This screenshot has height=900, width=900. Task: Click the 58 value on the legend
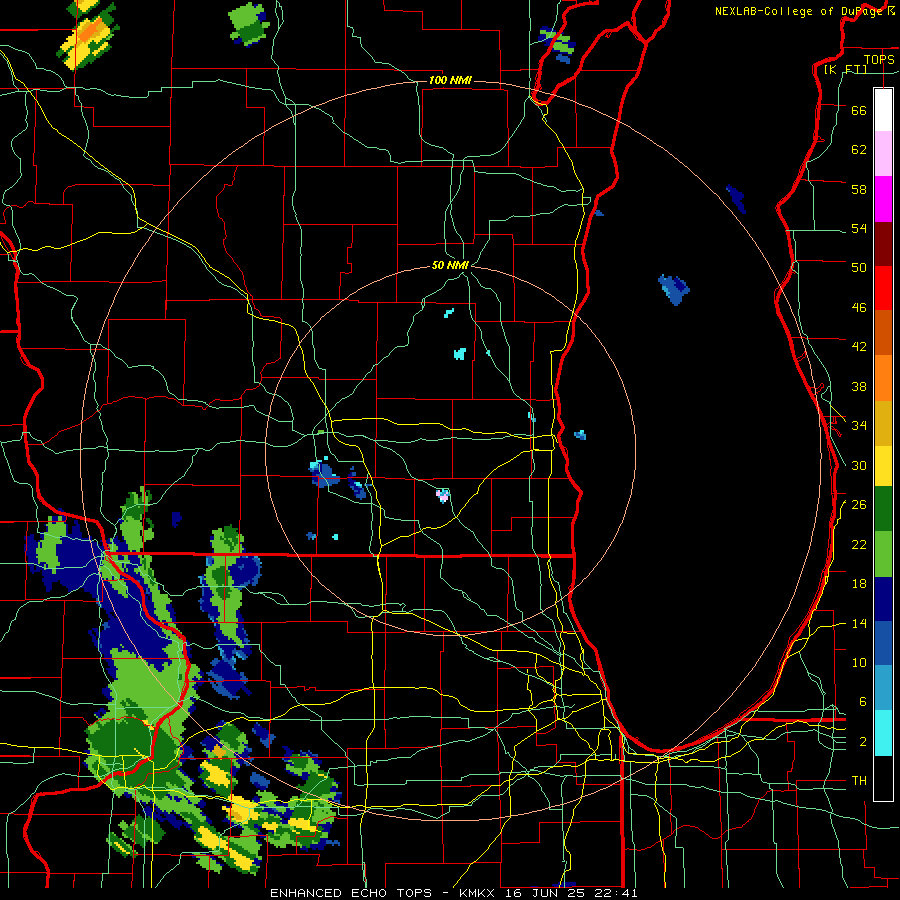(x=859, y=189)
